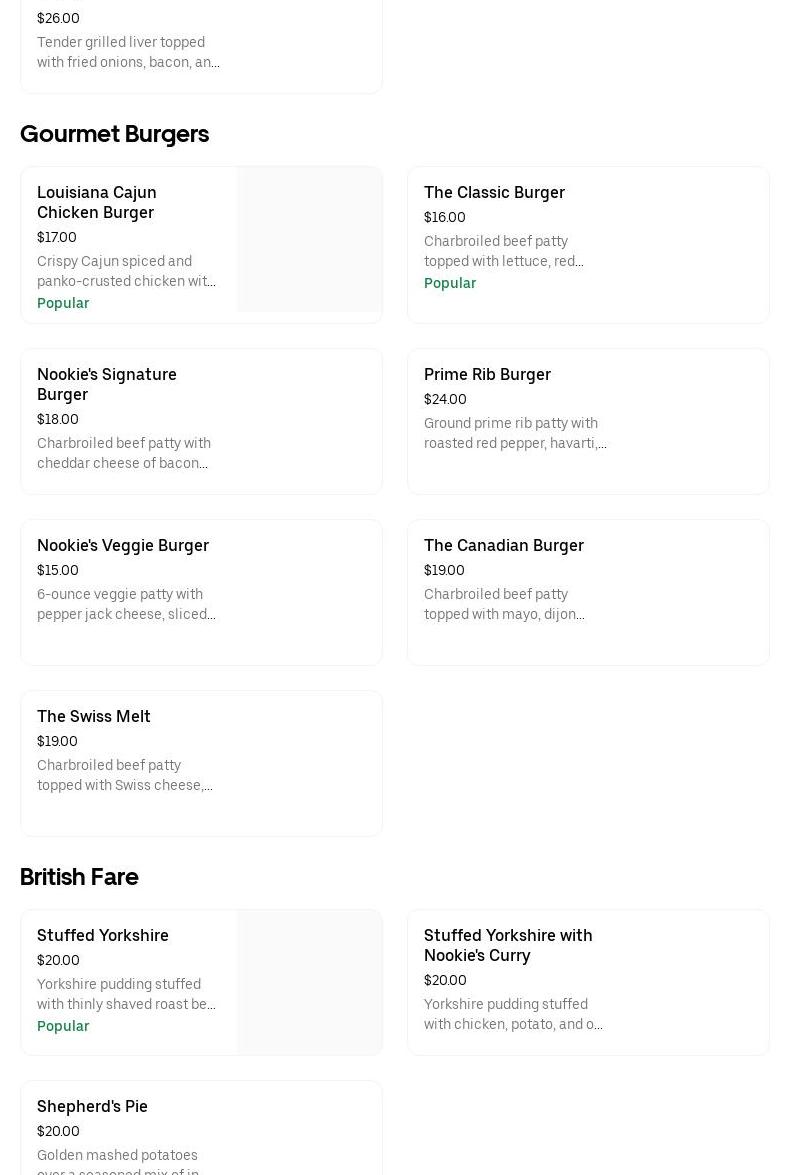
Task: Open The Canadian Burger item
Action: tap(503, 545)
